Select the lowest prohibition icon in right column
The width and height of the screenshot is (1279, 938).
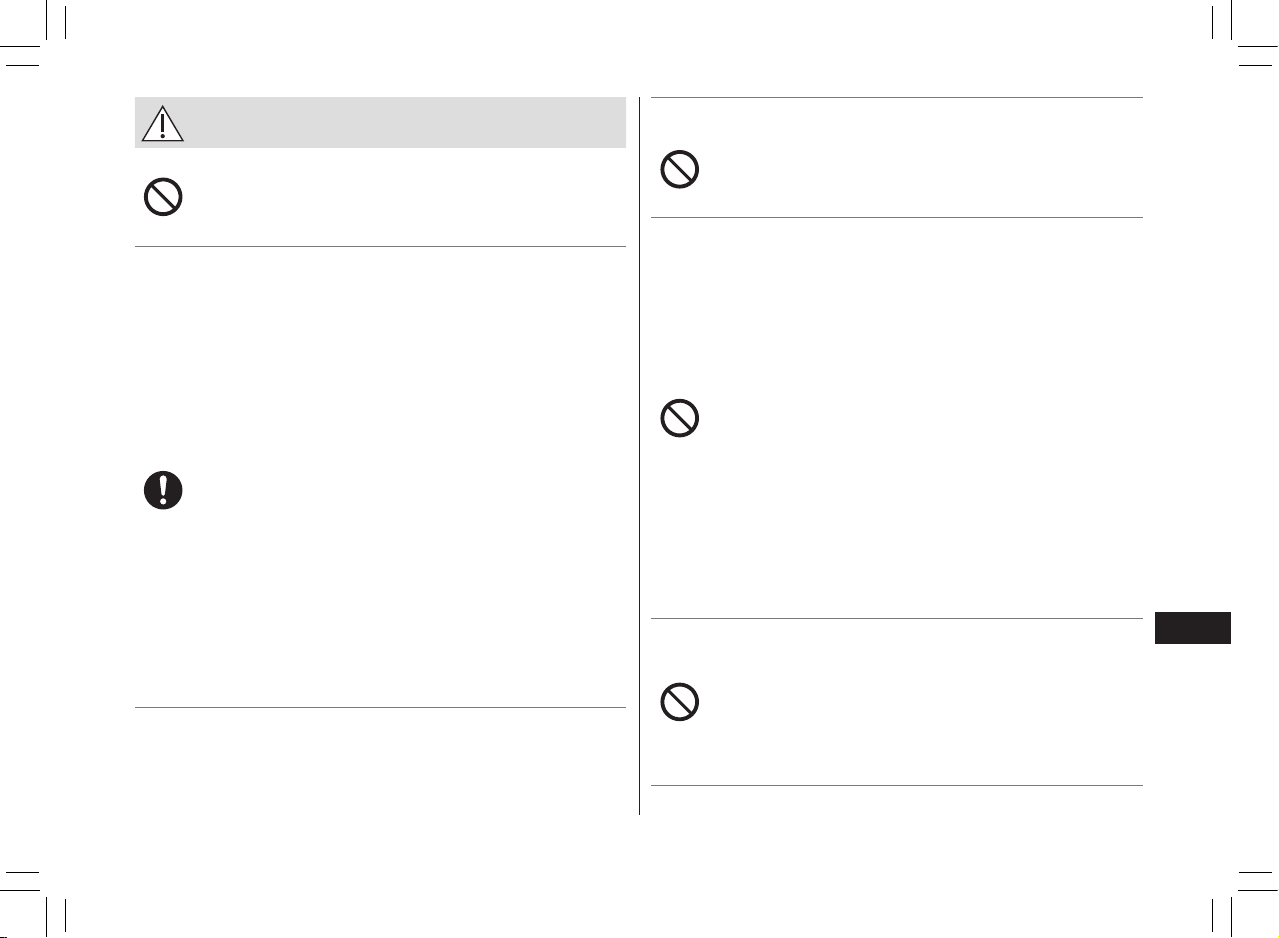680,703
